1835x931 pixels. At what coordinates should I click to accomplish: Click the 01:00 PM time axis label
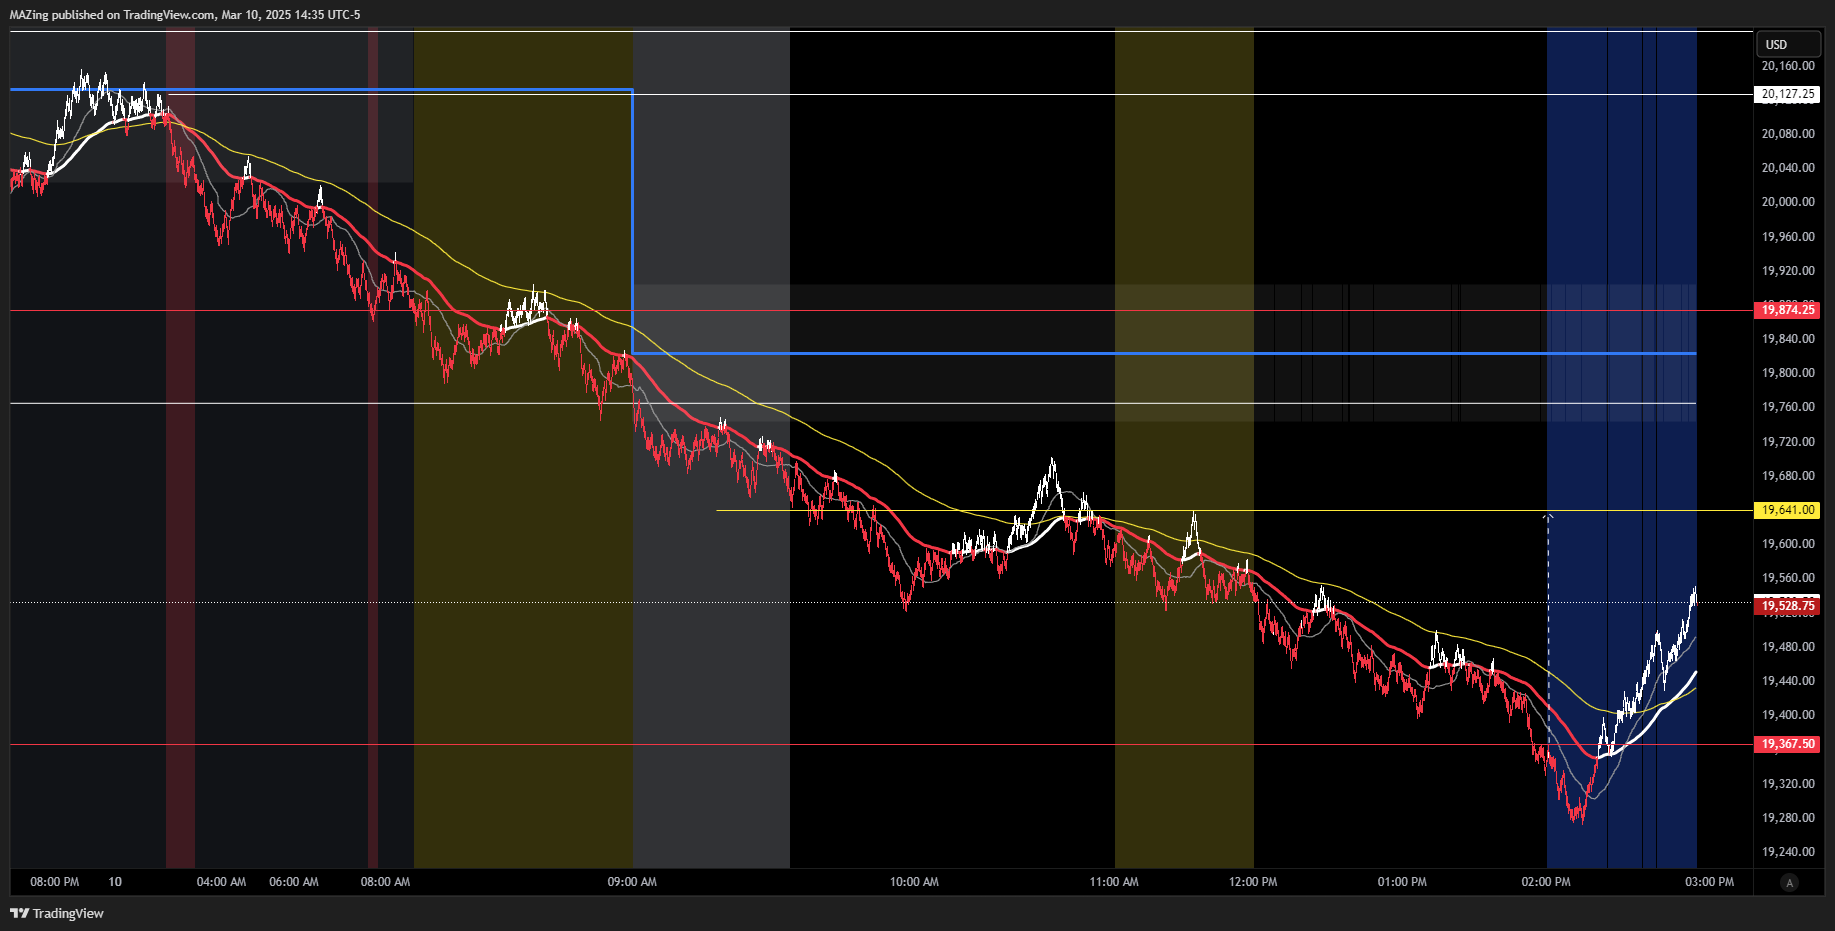(1402, 882)
